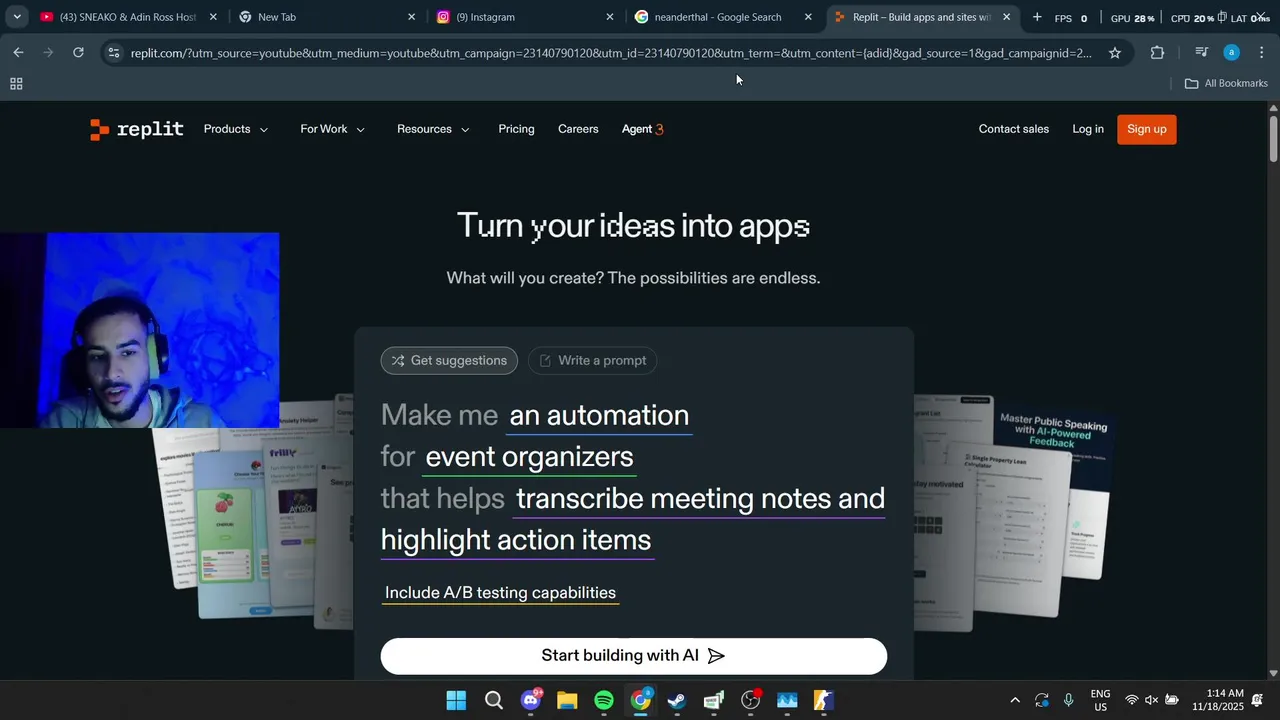Click the send arrow icon after Start building
The height and width of the screenshot is (720, 1280).
[x=716, y=656]
